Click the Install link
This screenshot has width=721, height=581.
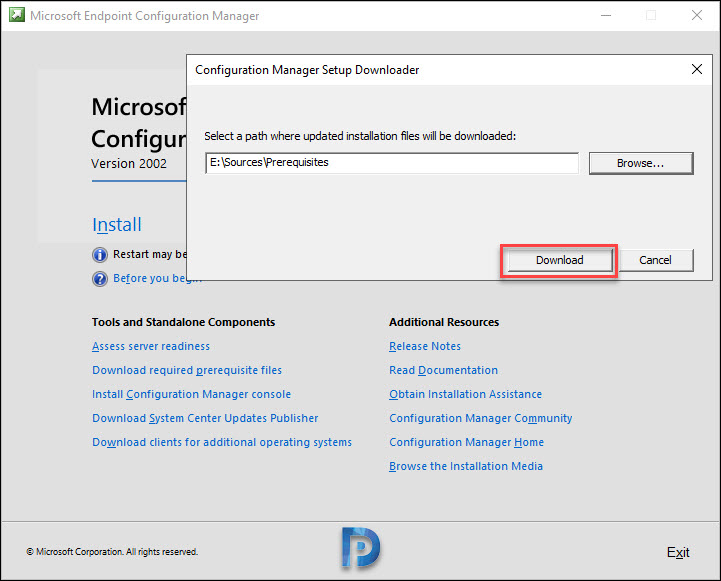117,225
